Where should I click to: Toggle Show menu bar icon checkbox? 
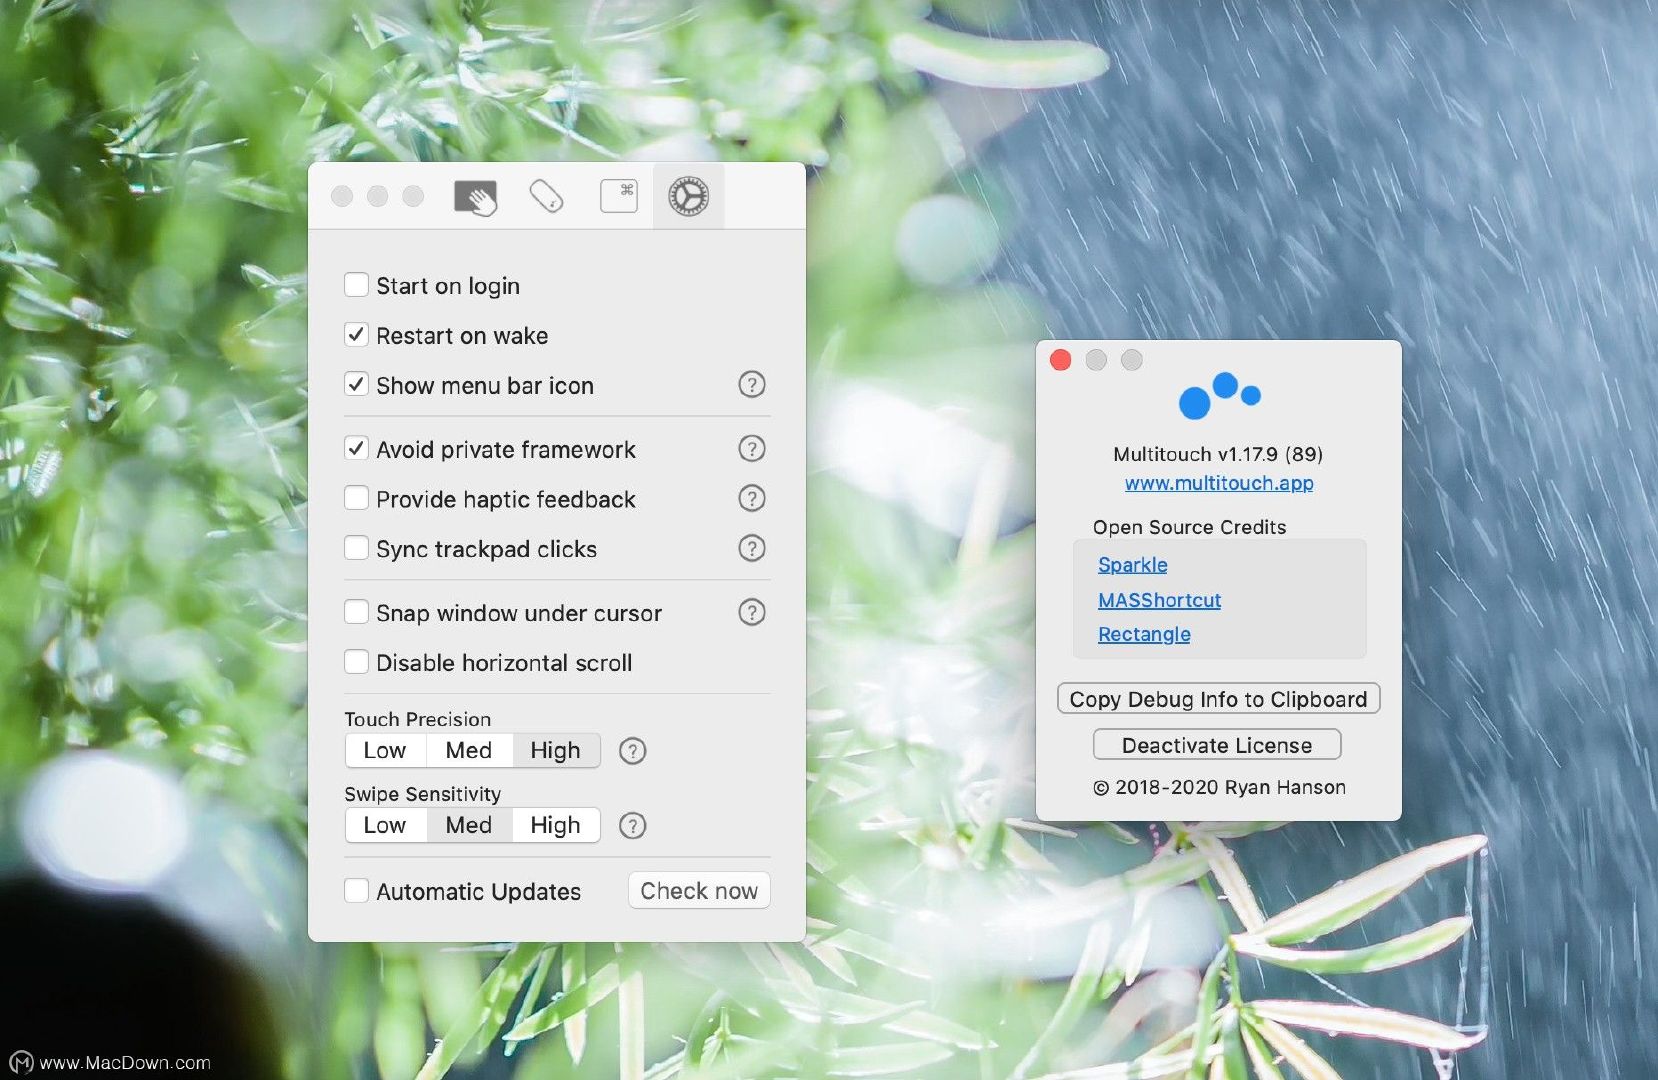[356, 385]
